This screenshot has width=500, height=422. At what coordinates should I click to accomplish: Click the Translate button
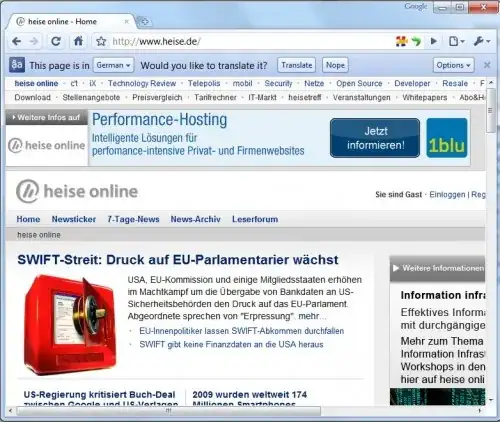tap(296, 65)
